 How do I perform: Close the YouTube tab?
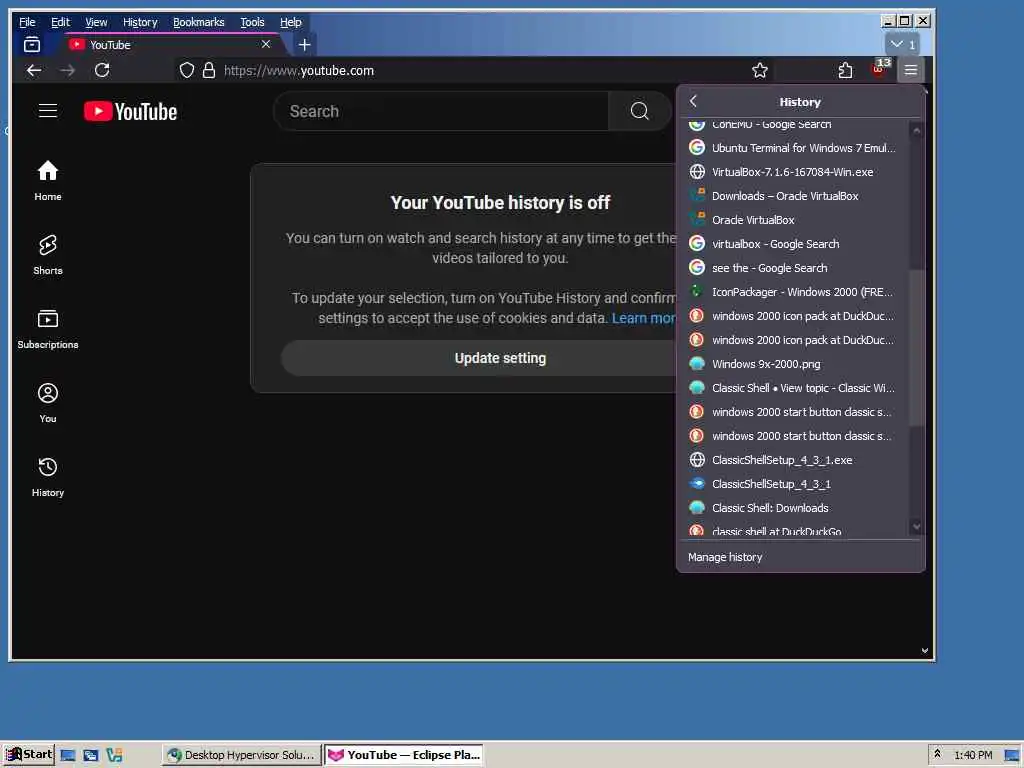point(266,44)
